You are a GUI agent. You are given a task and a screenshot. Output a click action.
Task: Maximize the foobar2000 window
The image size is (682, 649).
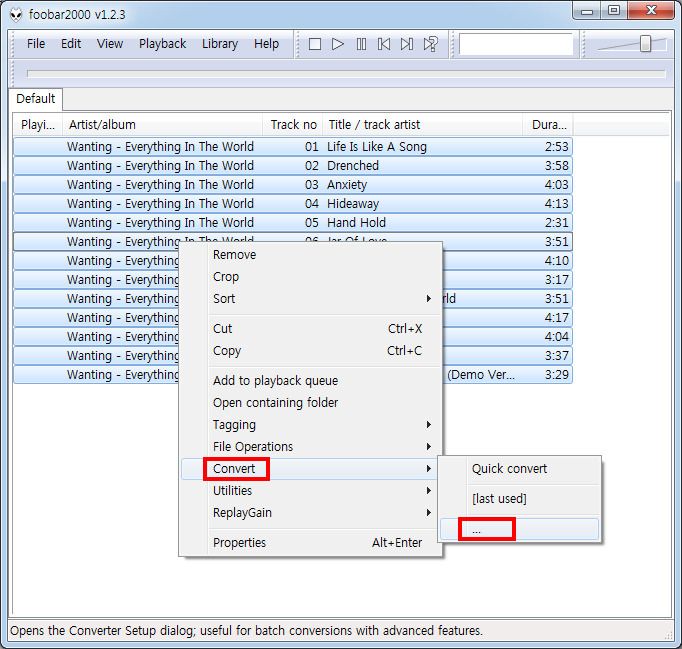tap(614, 11)
